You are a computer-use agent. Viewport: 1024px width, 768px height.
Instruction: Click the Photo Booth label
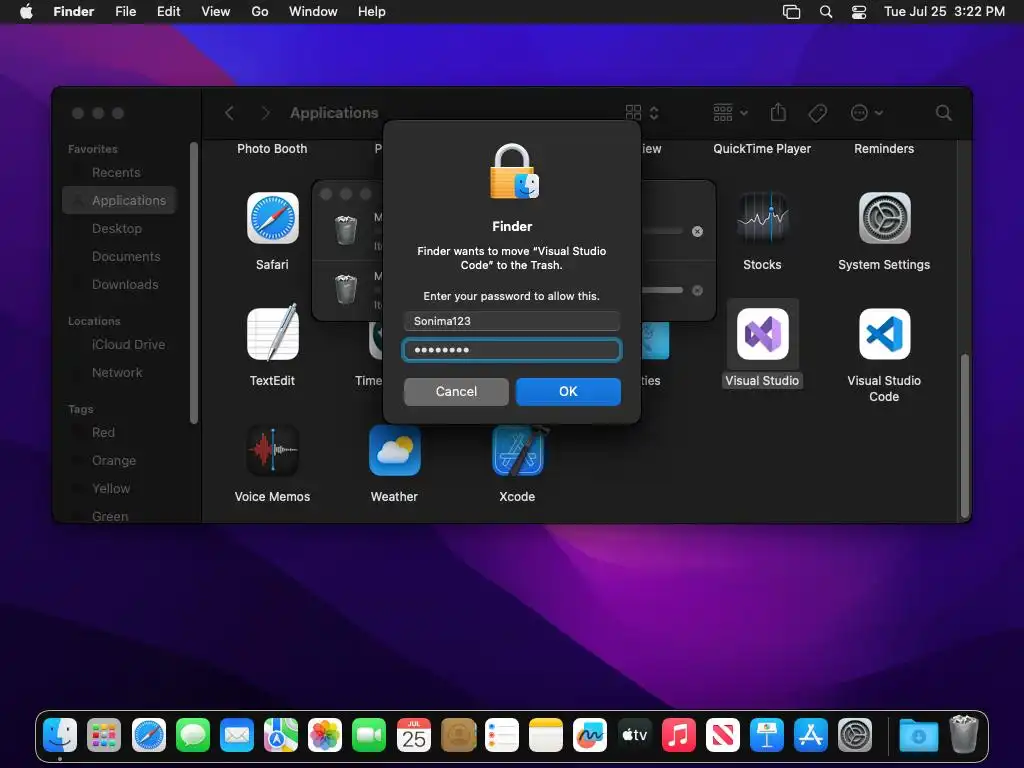click(272, 149)
